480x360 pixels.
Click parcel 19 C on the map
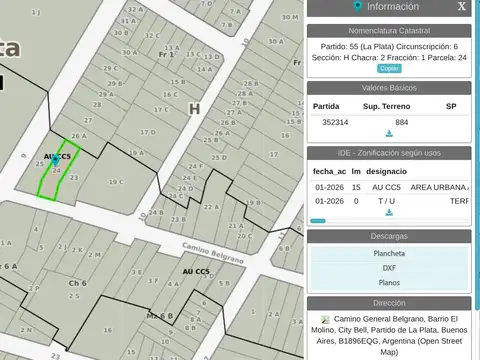pyautogui.click(x=116, y=182)
